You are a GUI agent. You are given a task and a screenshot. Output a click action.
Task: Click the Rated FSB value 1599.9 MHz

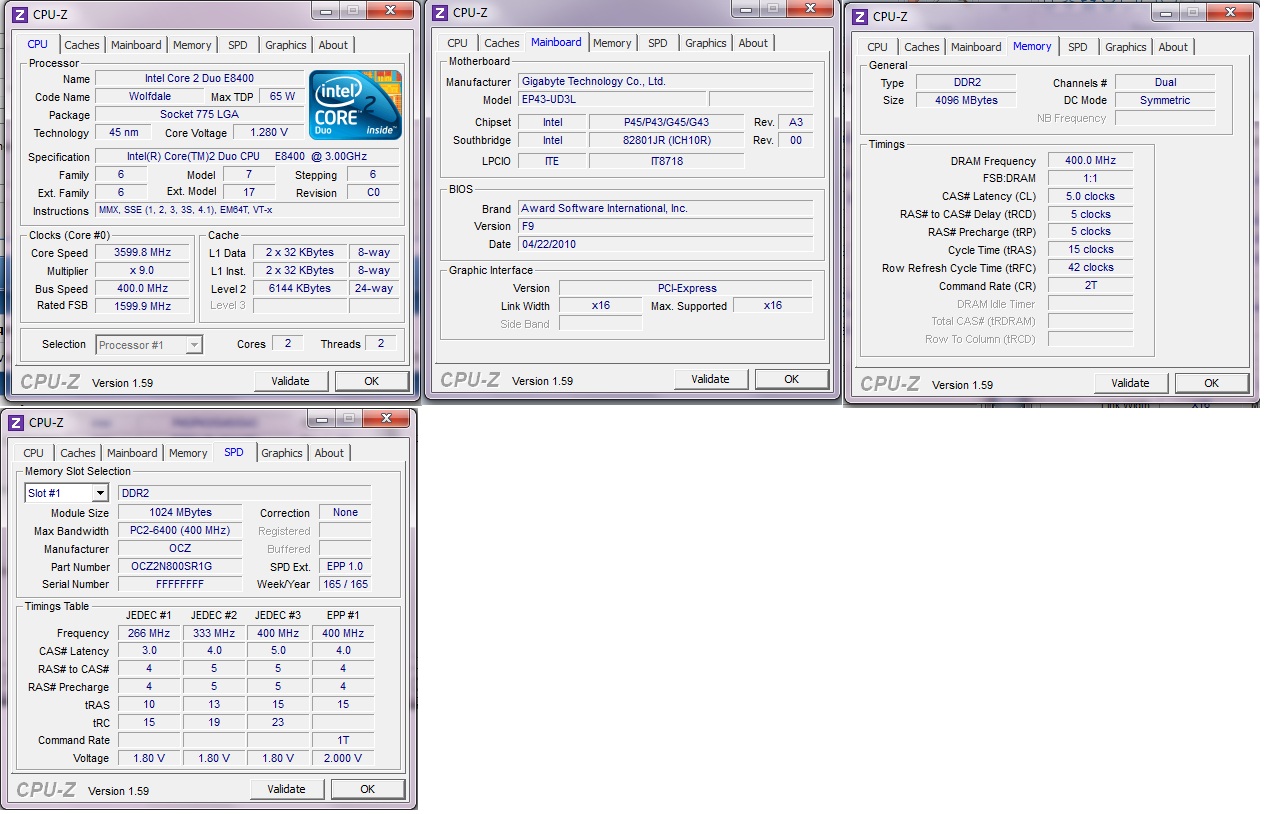(144, 306)
